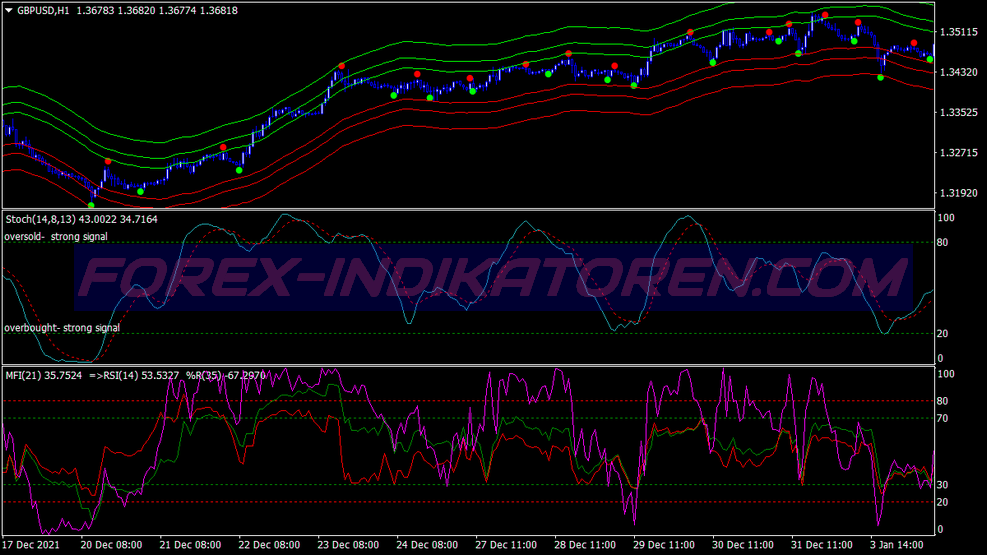Click the 70 level on MFI scale
987x555 pixels.
[942, 418]
